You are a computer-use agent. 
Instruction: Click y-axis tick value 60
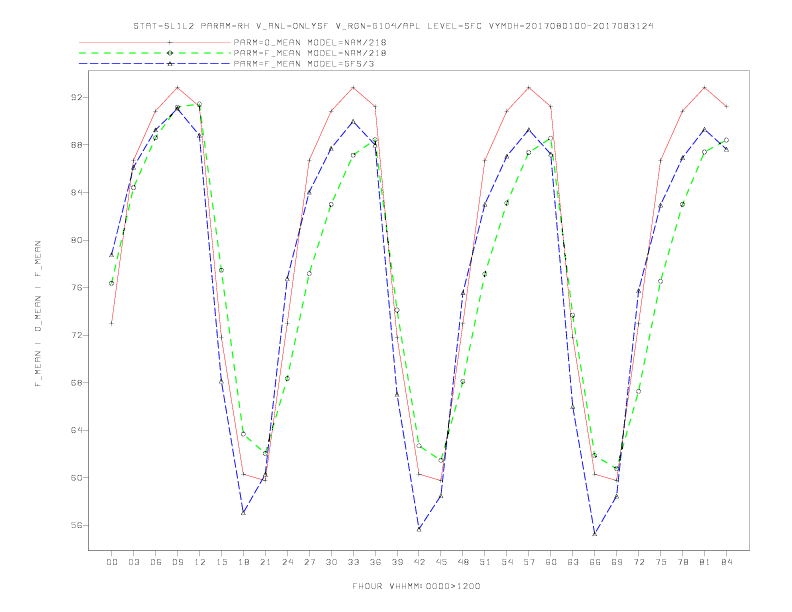point(76,478)
